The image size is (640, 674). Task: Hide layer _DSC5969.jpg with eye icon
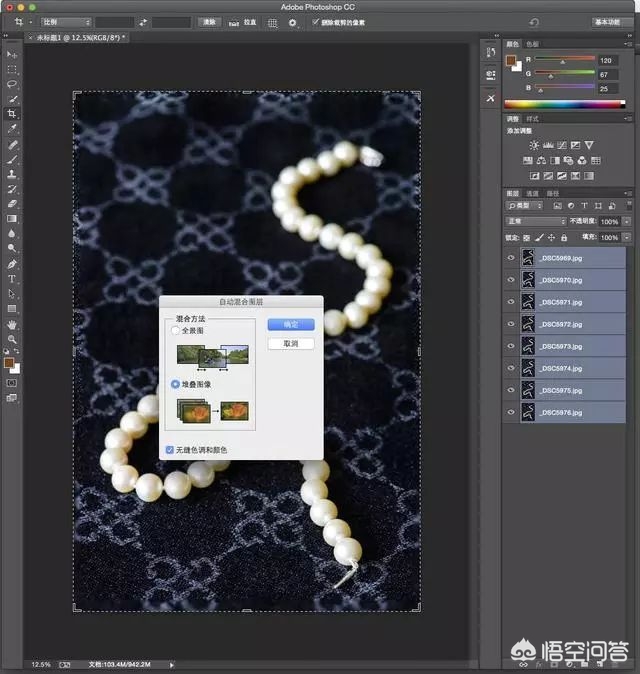click(511, 258)
